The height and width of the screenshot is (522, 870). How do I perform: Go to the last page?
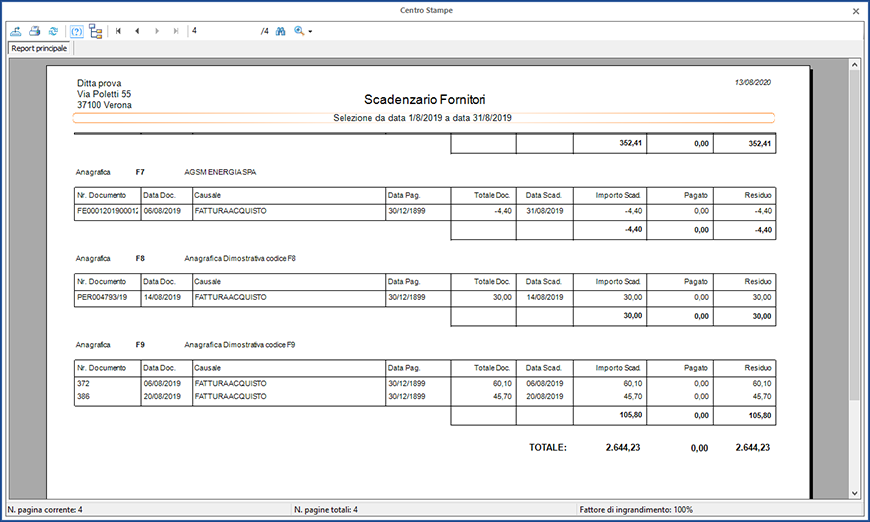(176, 31)
